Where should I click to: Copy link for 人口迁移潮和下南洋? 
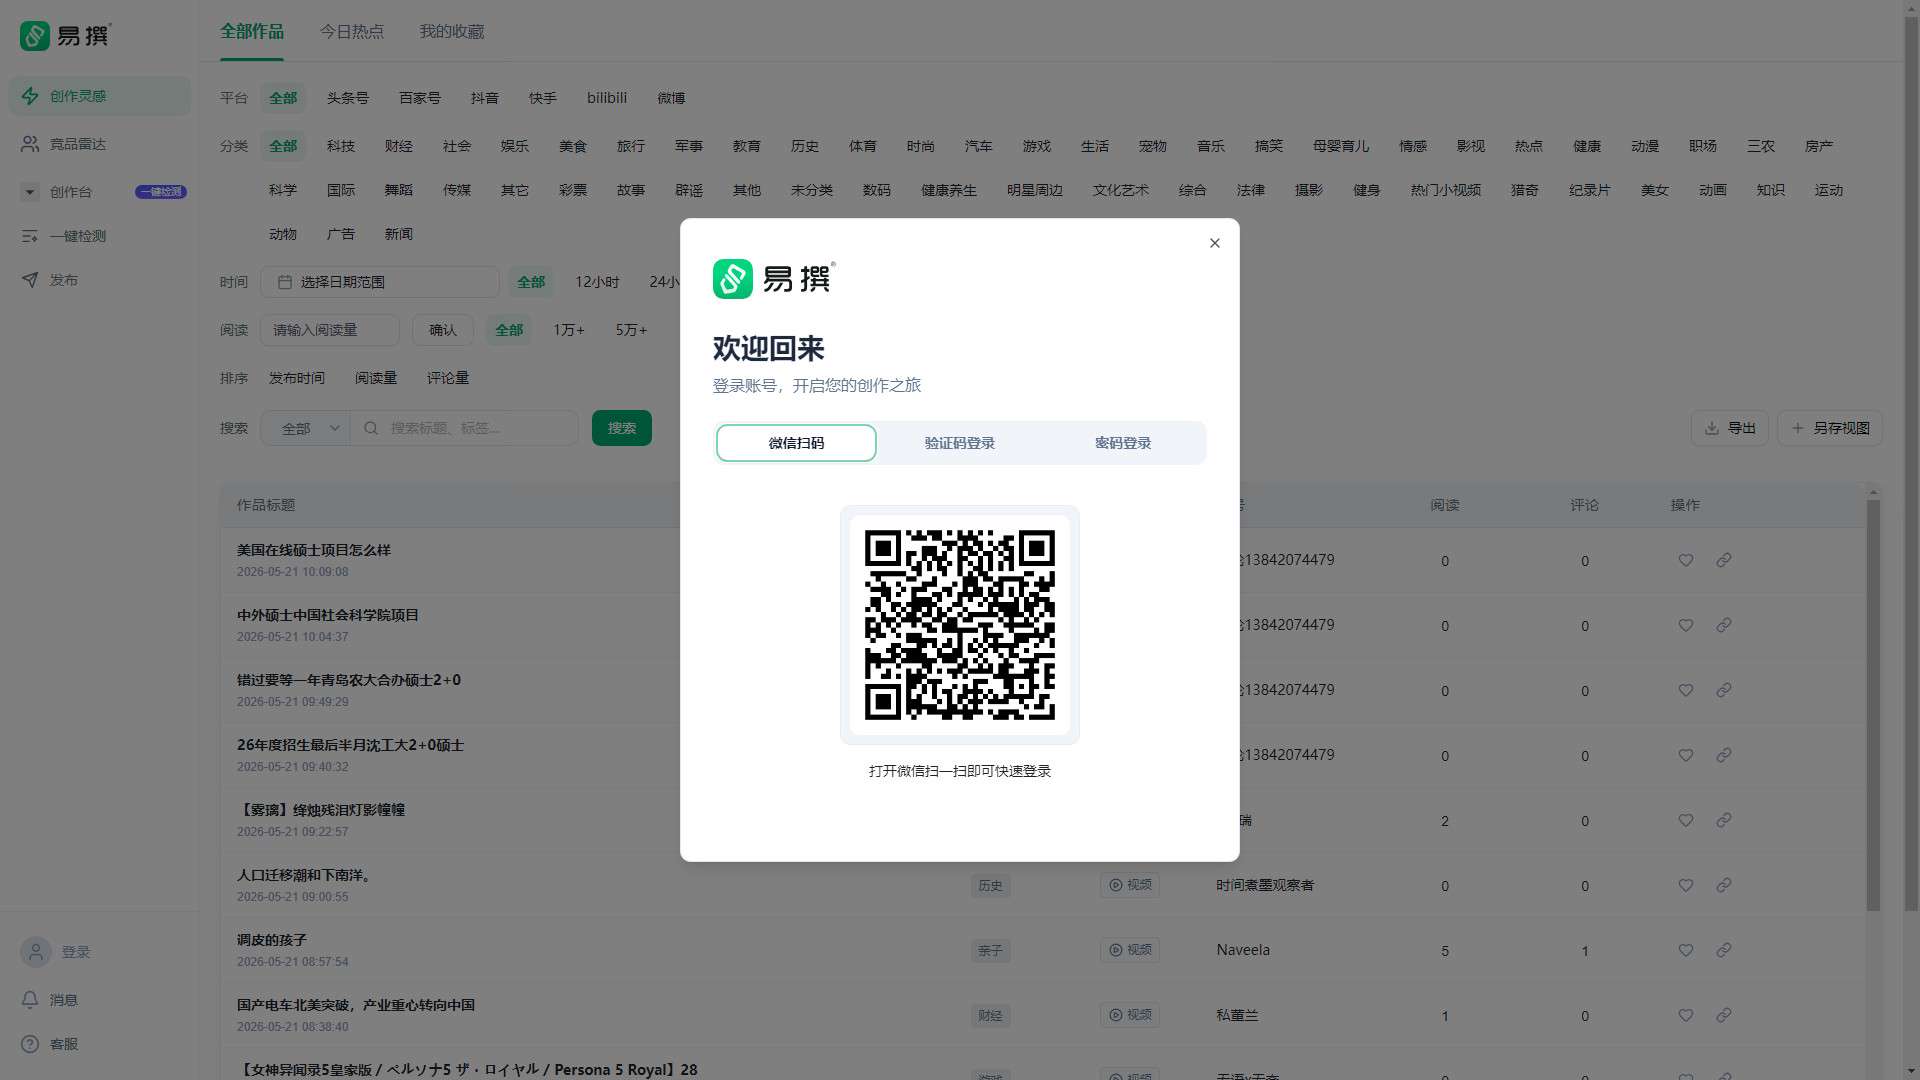click(1723, 885)
